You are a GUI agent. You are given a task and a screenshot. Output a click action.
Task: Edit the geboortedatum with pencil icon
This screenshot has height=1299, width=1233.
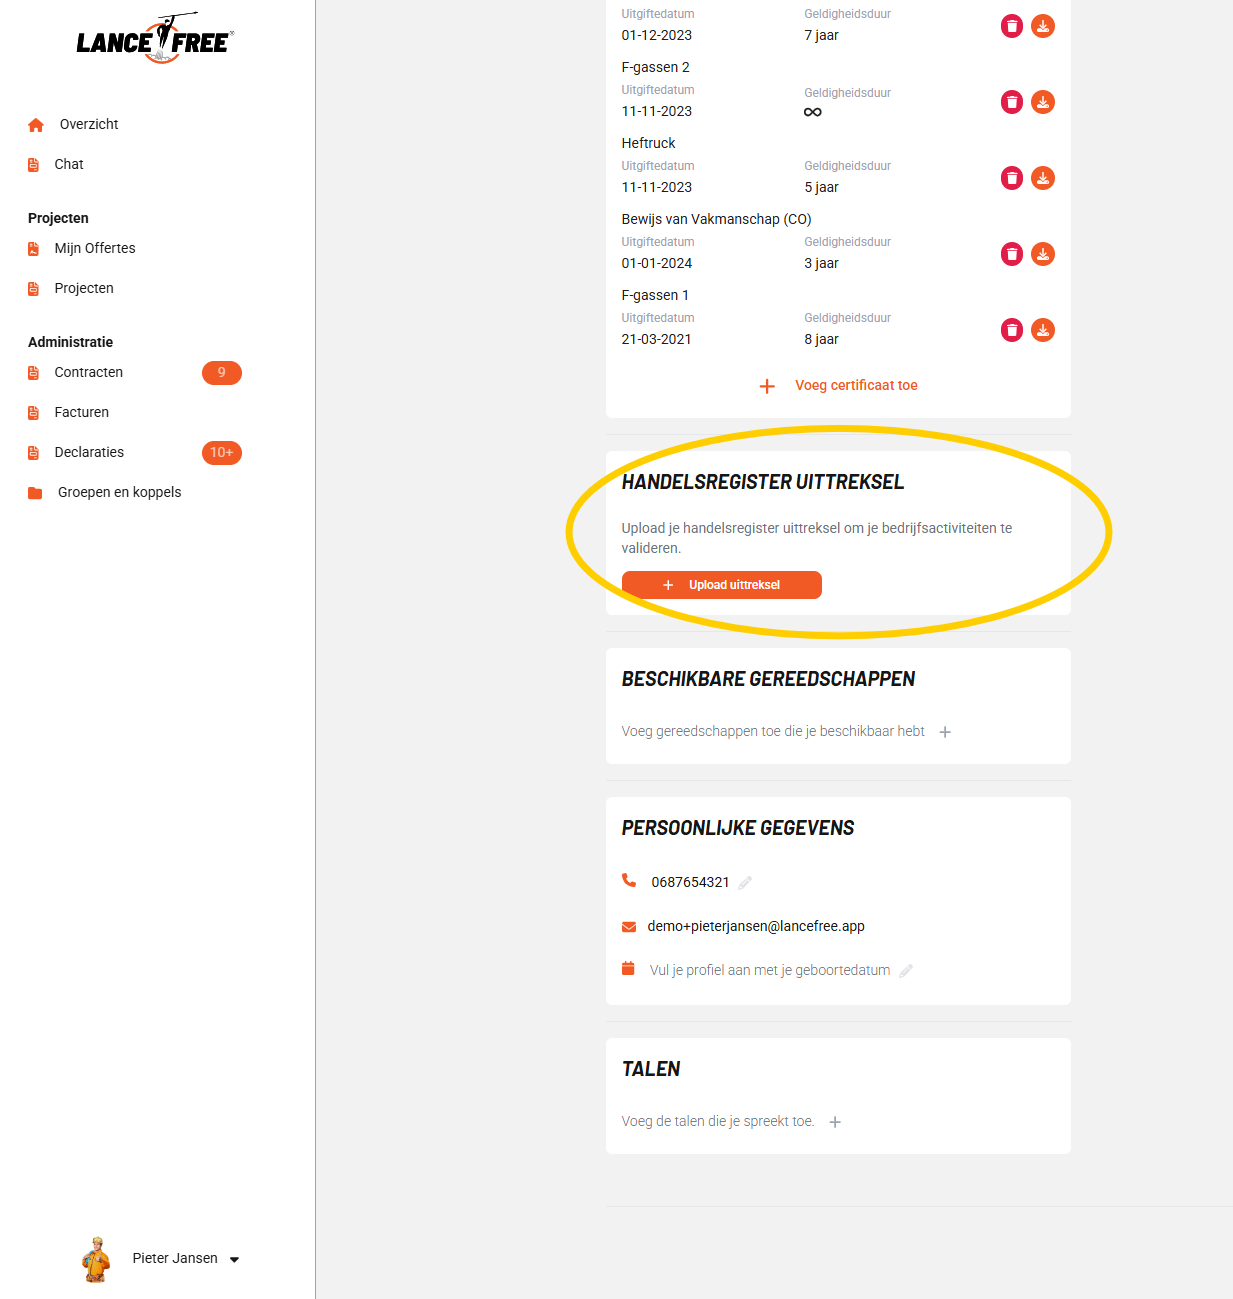tap(906, 971)
